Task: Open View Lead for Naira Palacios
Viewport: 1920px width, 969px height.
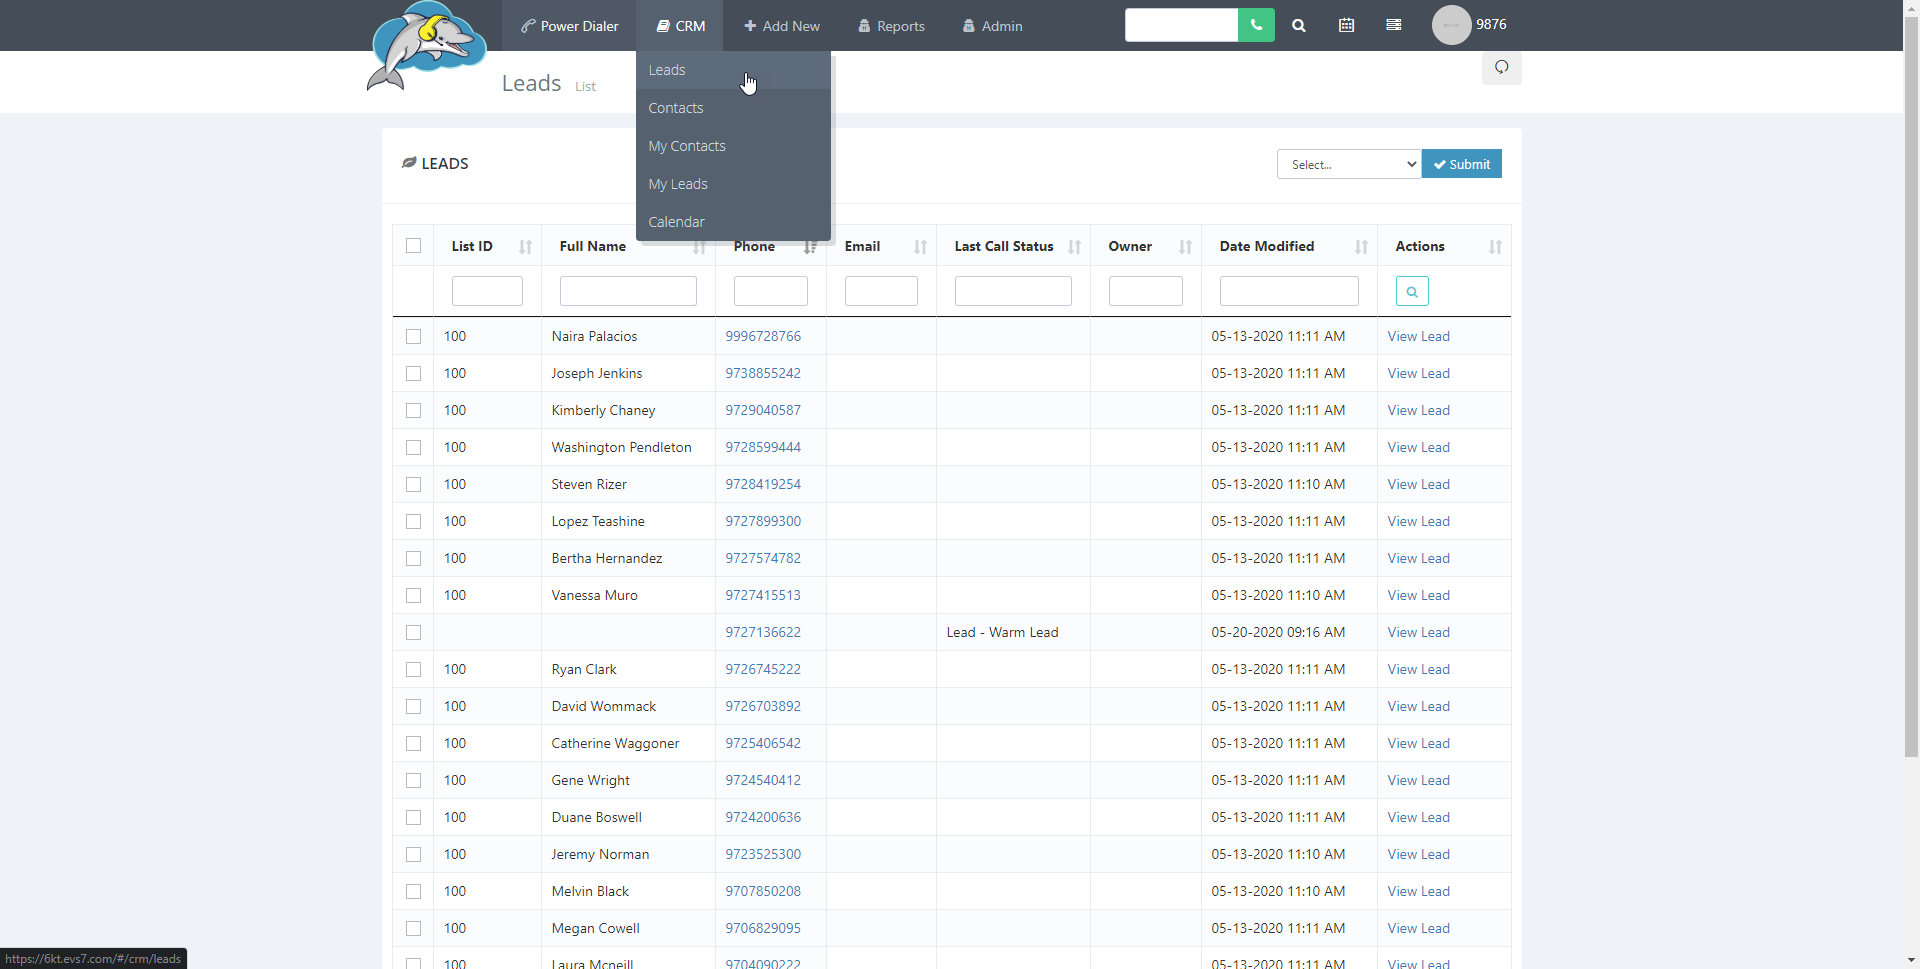Action: tap(1418, 336)
